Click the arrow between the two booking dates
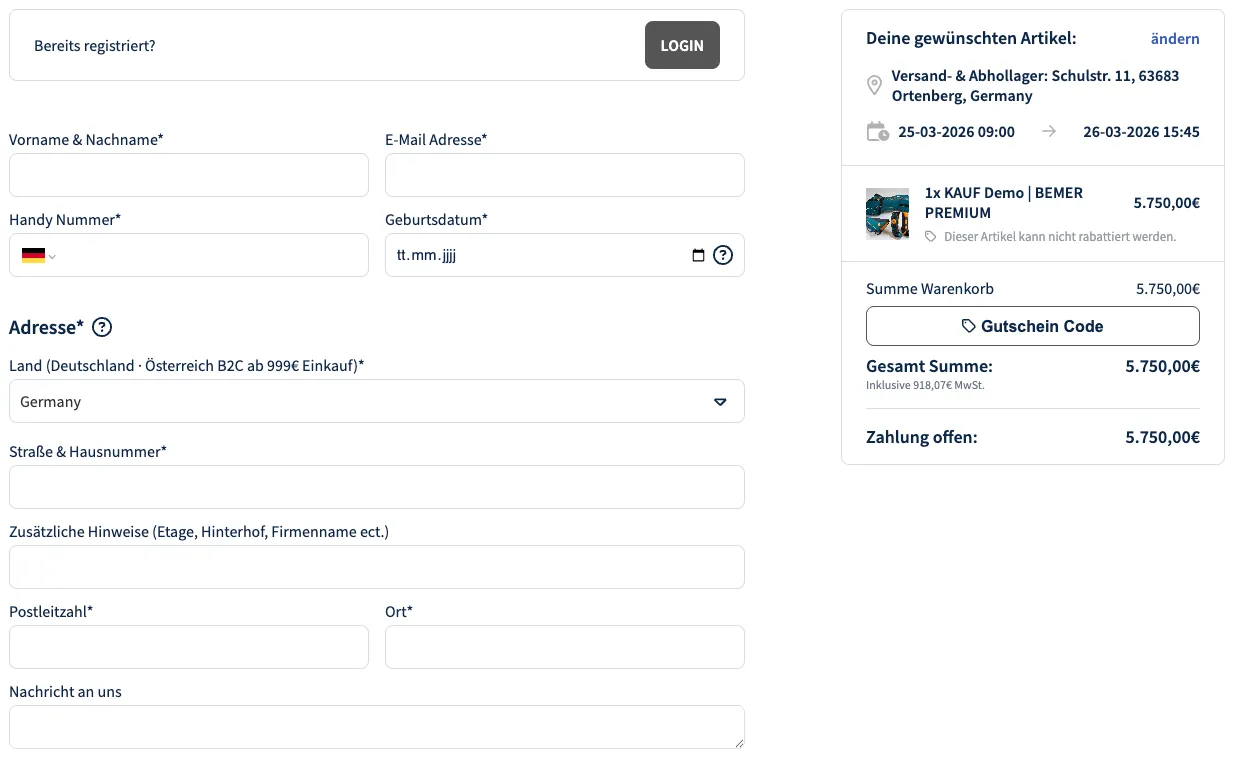1235x759 pixels. coord(1049,131)
